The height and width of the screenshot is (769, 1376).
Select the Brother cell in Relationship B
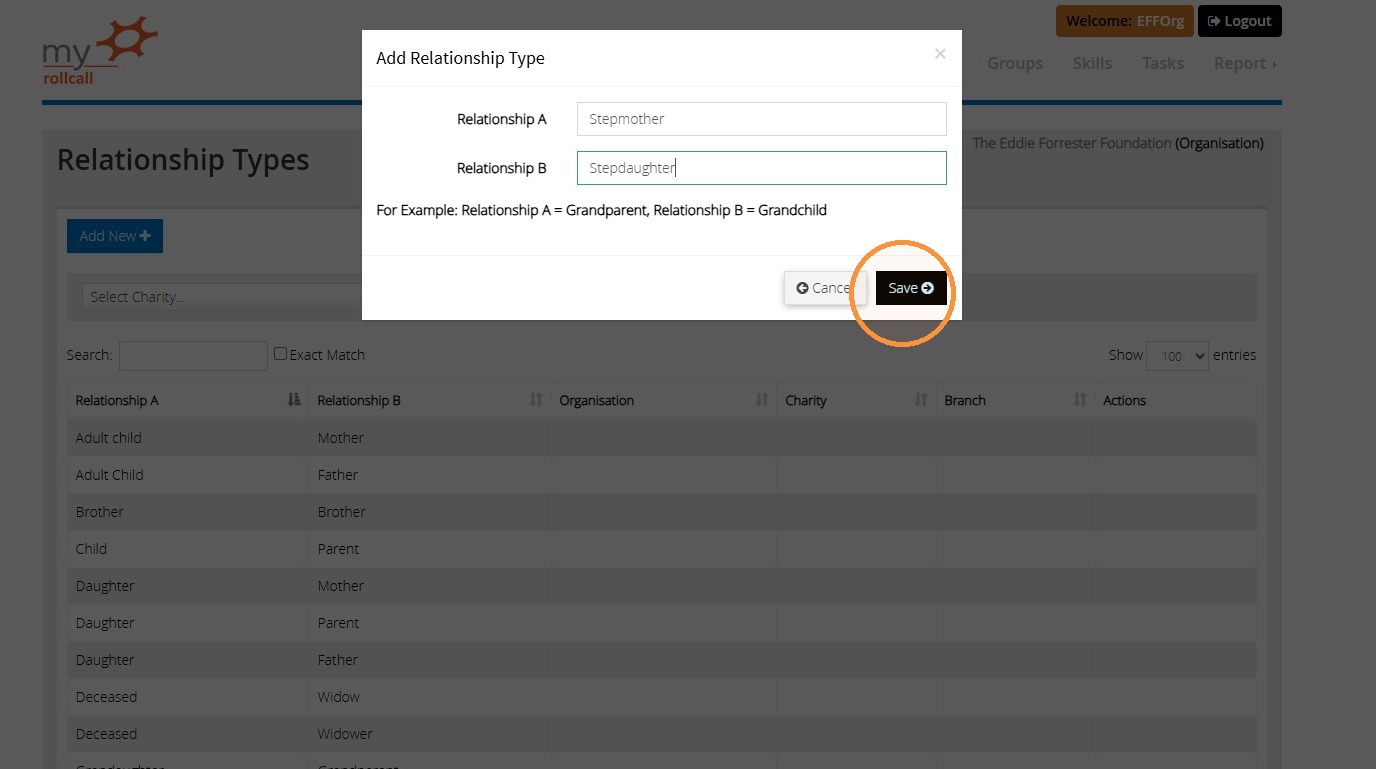[x=430, y=512]
